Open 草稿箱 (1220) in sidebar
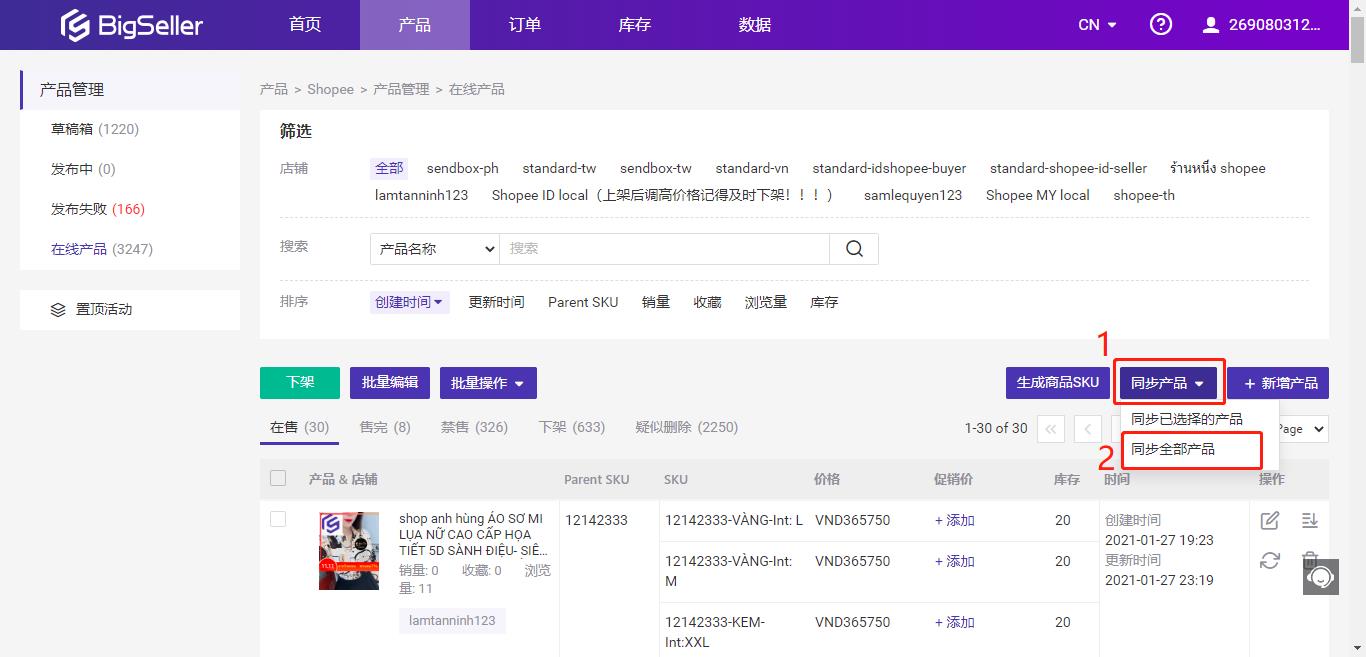 (x=95, y=130)
